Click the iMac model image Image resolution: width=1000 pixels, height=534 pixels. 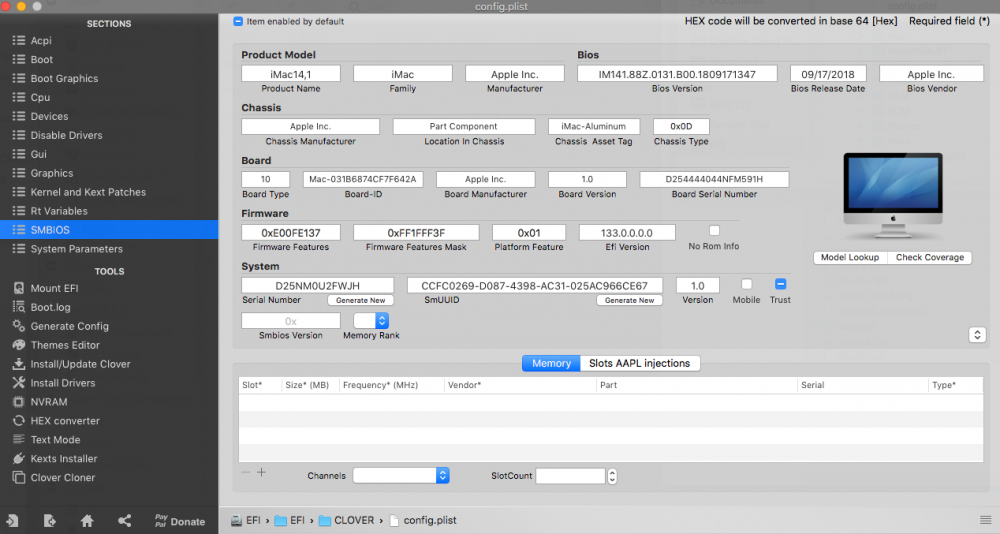tap(893, 195)
